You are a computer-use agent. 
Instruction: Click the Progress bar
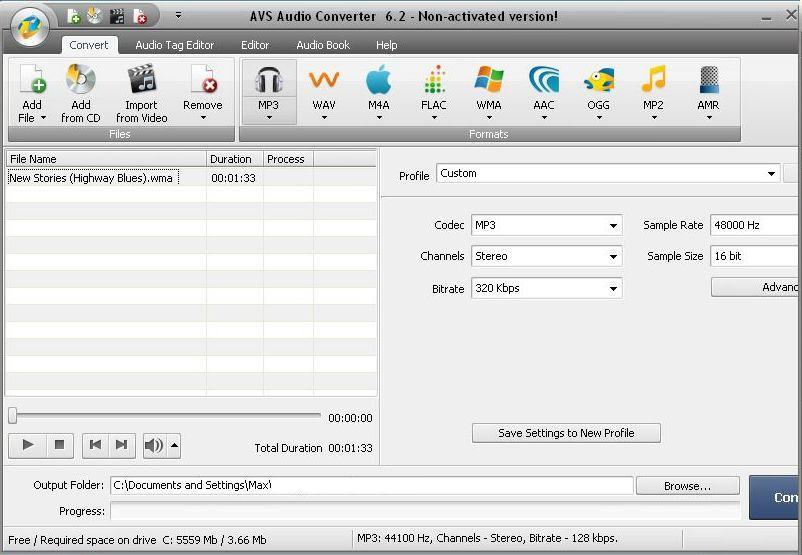425,510
